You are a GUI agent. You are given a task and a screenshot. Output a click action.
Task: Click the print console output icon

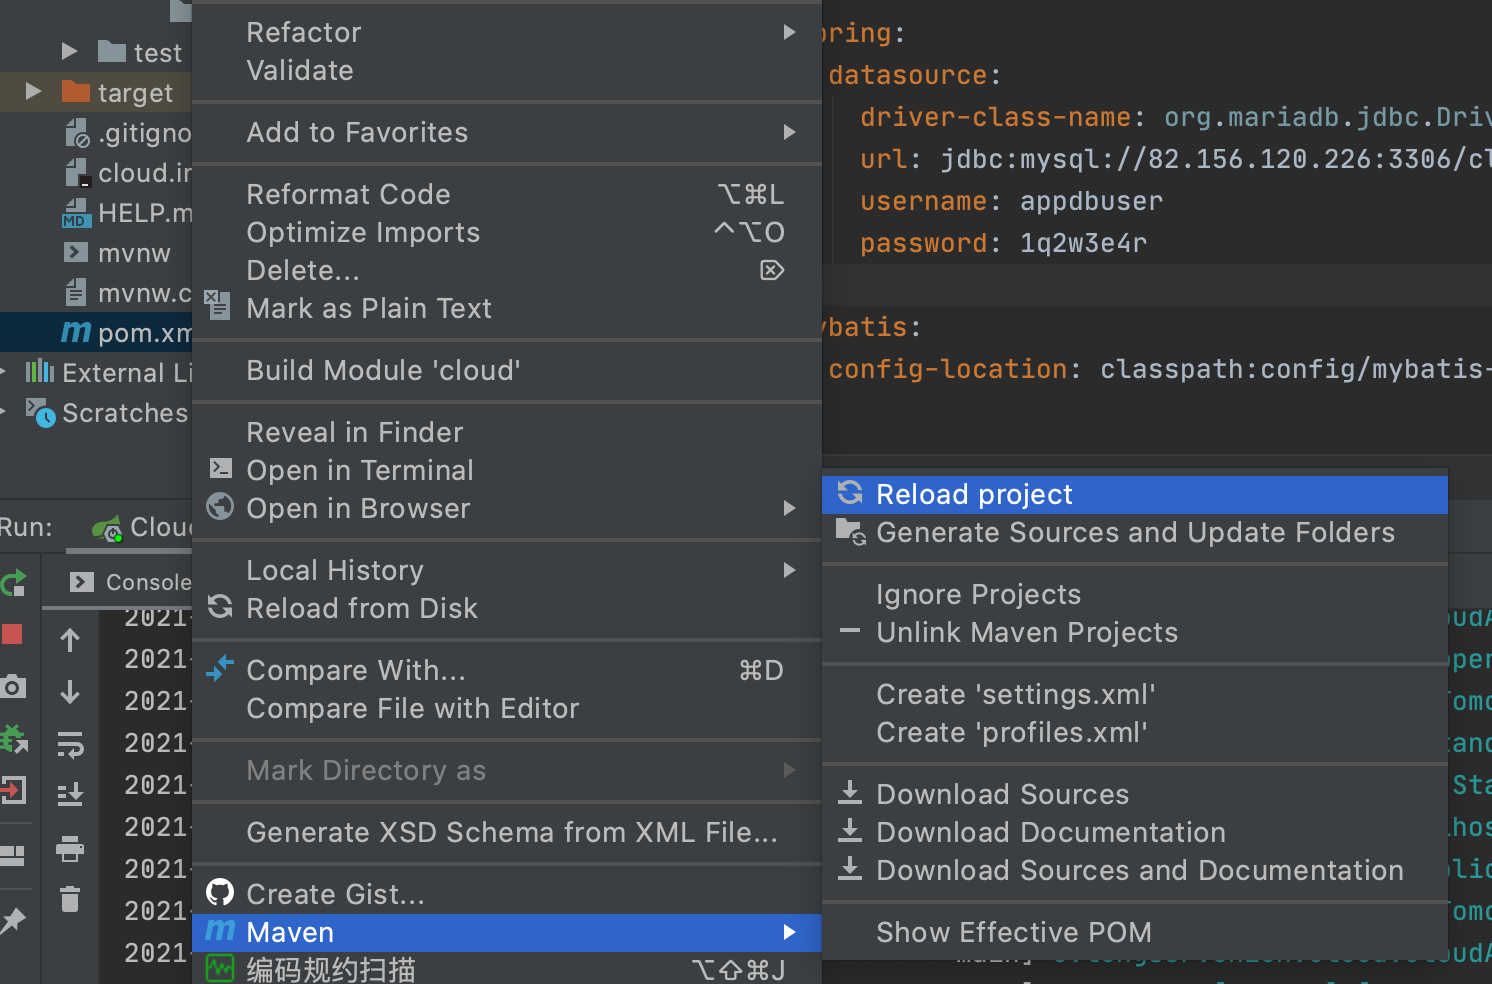point(70,848)
